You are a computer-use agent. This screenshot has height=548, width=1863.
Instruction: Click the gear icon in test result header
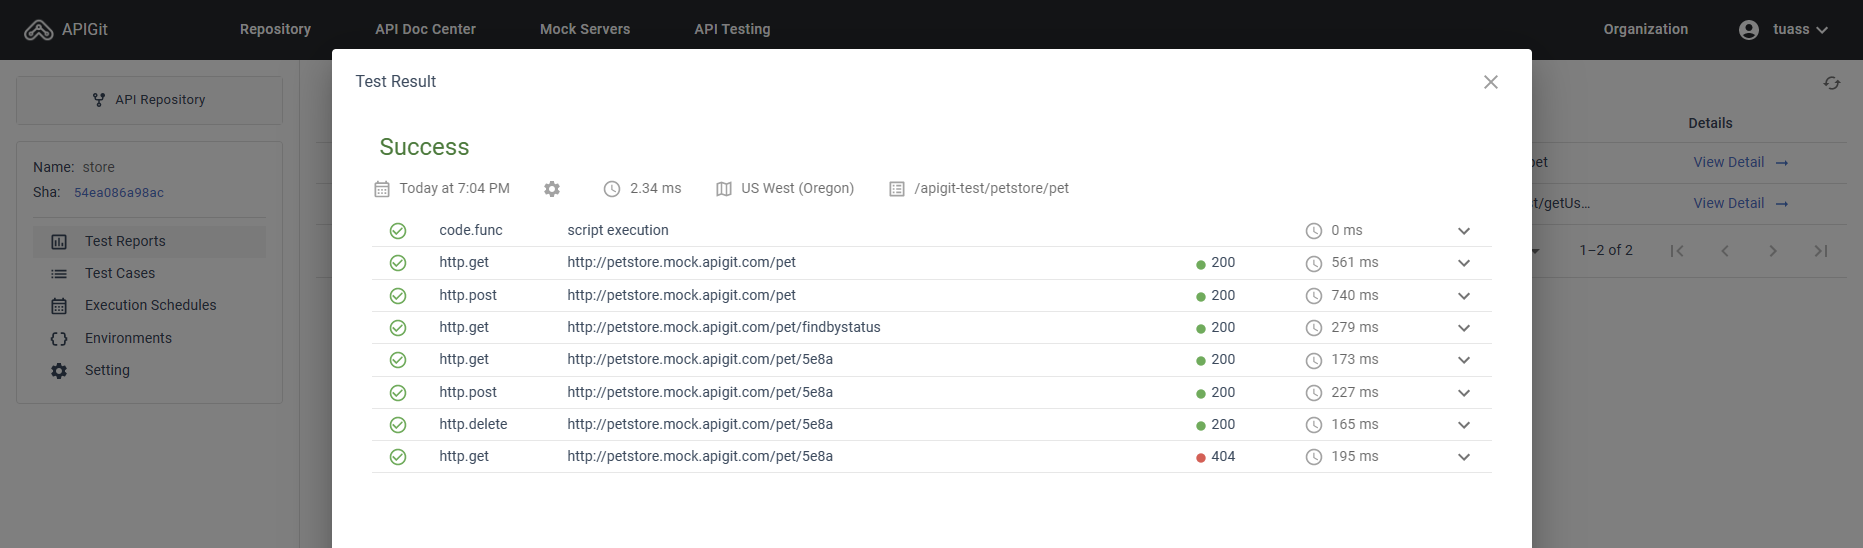pyautogui.click(x=552, y=189)
